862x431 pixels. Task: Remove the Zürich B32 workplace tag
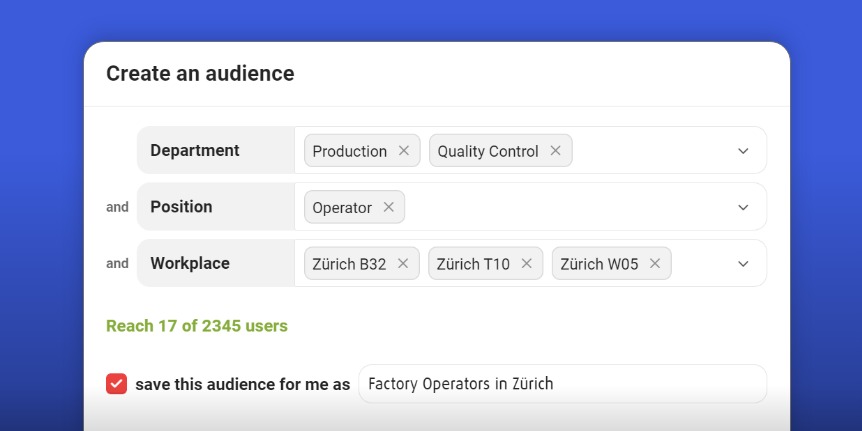click(403, 264)
